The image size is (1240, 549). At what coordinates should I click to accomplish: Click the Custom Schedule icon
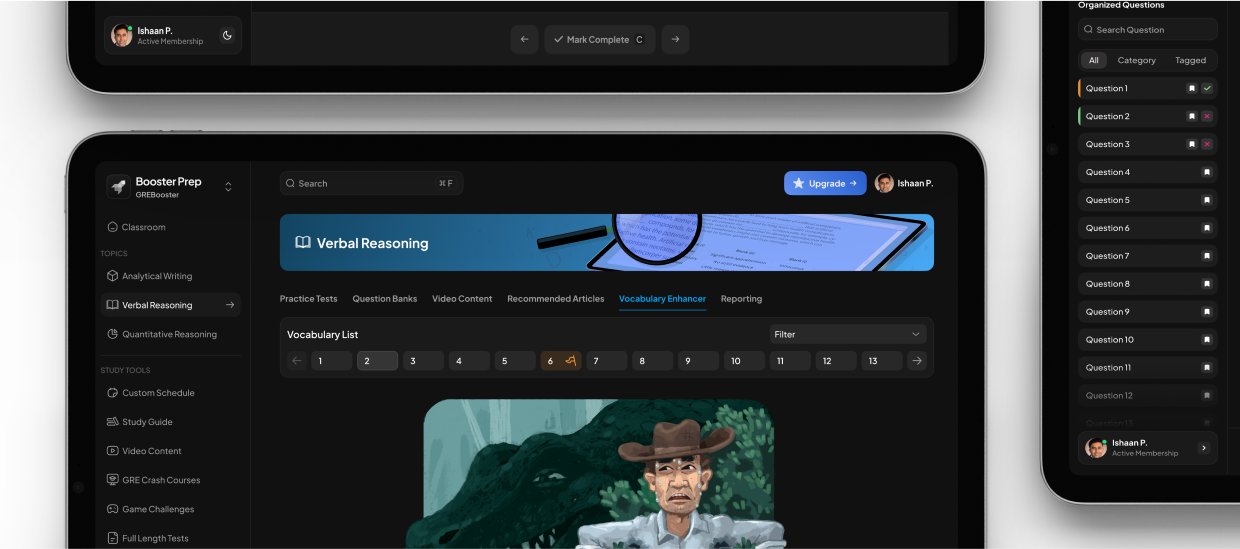click(x=112, y=393)
